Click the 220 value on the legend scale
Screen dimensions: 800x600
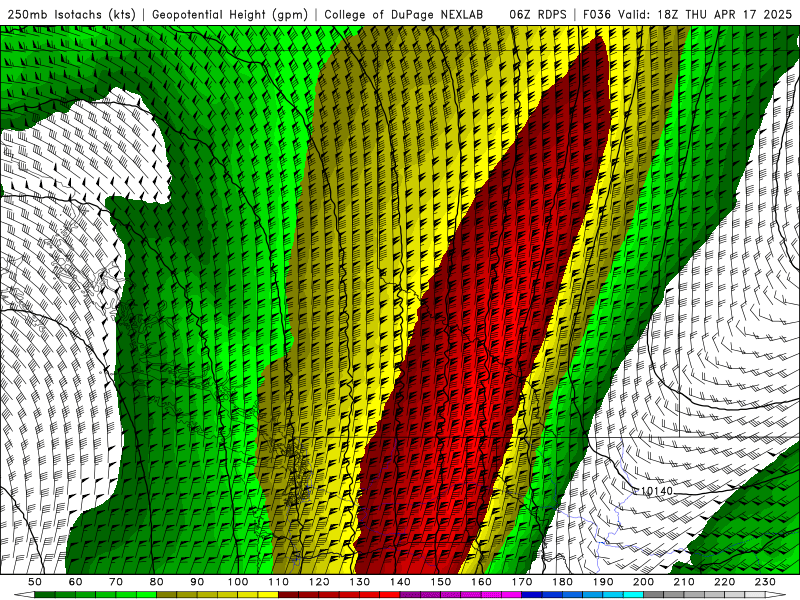coord(724,582)
